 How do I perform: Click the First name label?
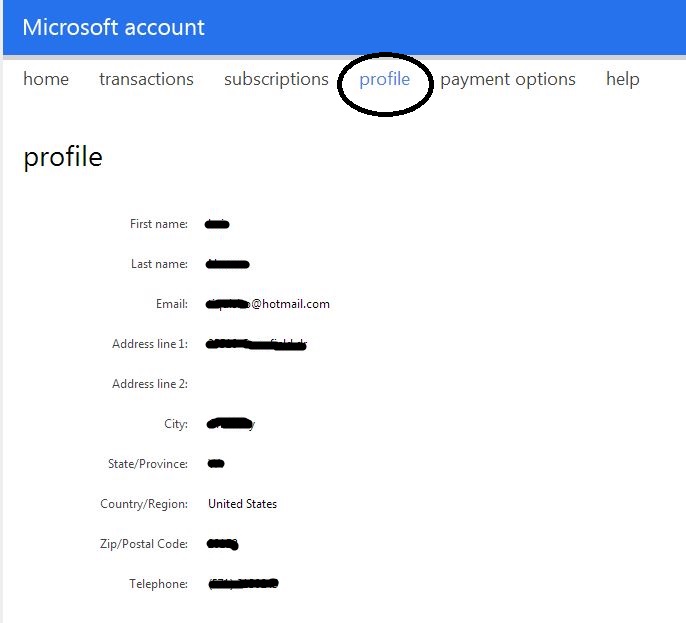(x=159, y=224)
